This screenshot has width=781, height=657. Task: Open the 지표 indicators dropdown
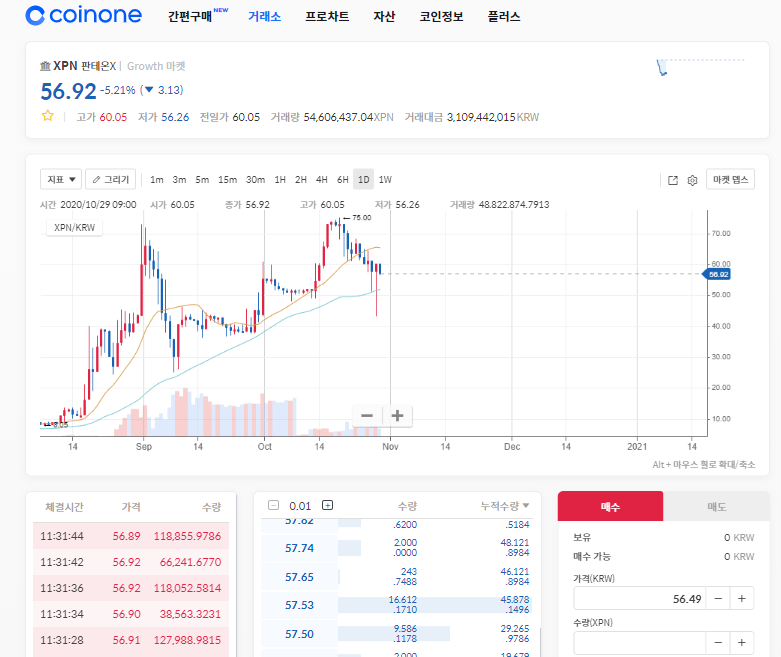pos(61,179)
